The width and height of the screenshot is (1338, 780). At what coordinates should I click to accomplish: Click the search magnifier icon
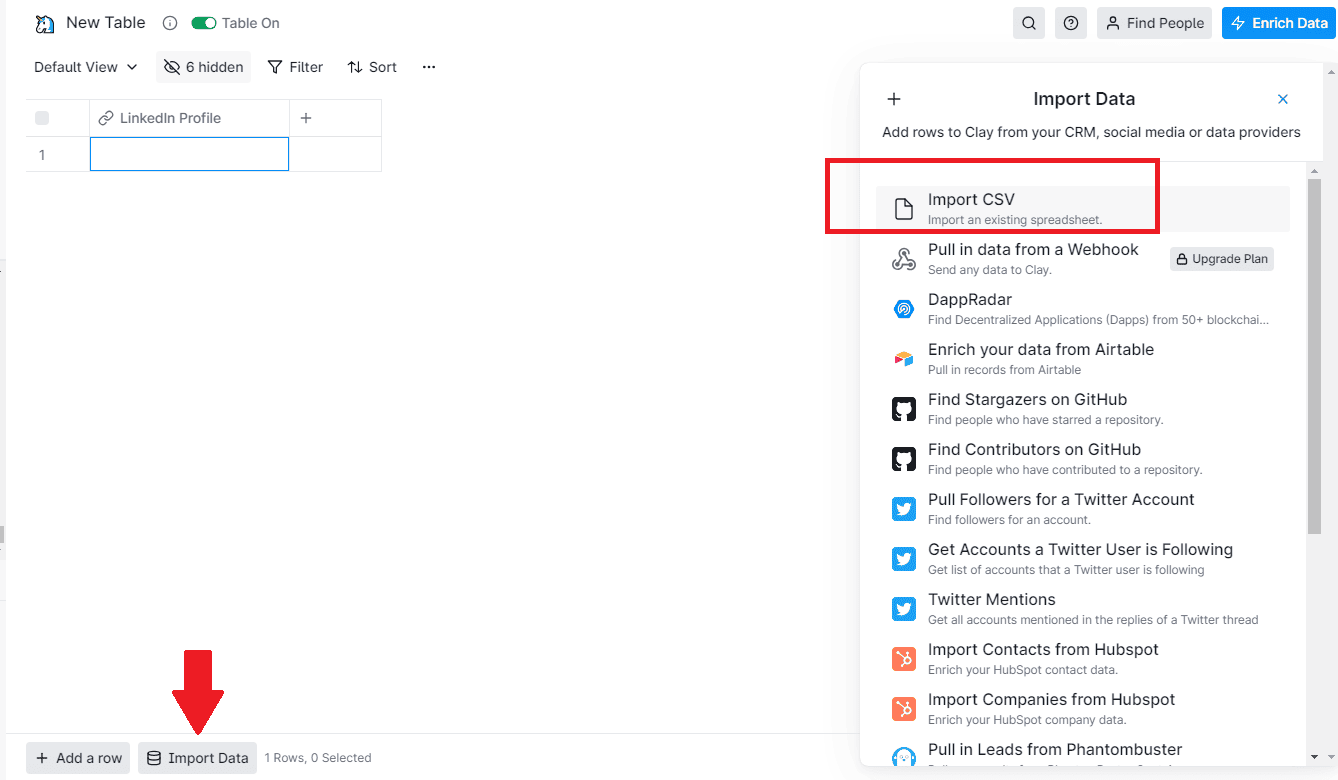(1028, 23)
